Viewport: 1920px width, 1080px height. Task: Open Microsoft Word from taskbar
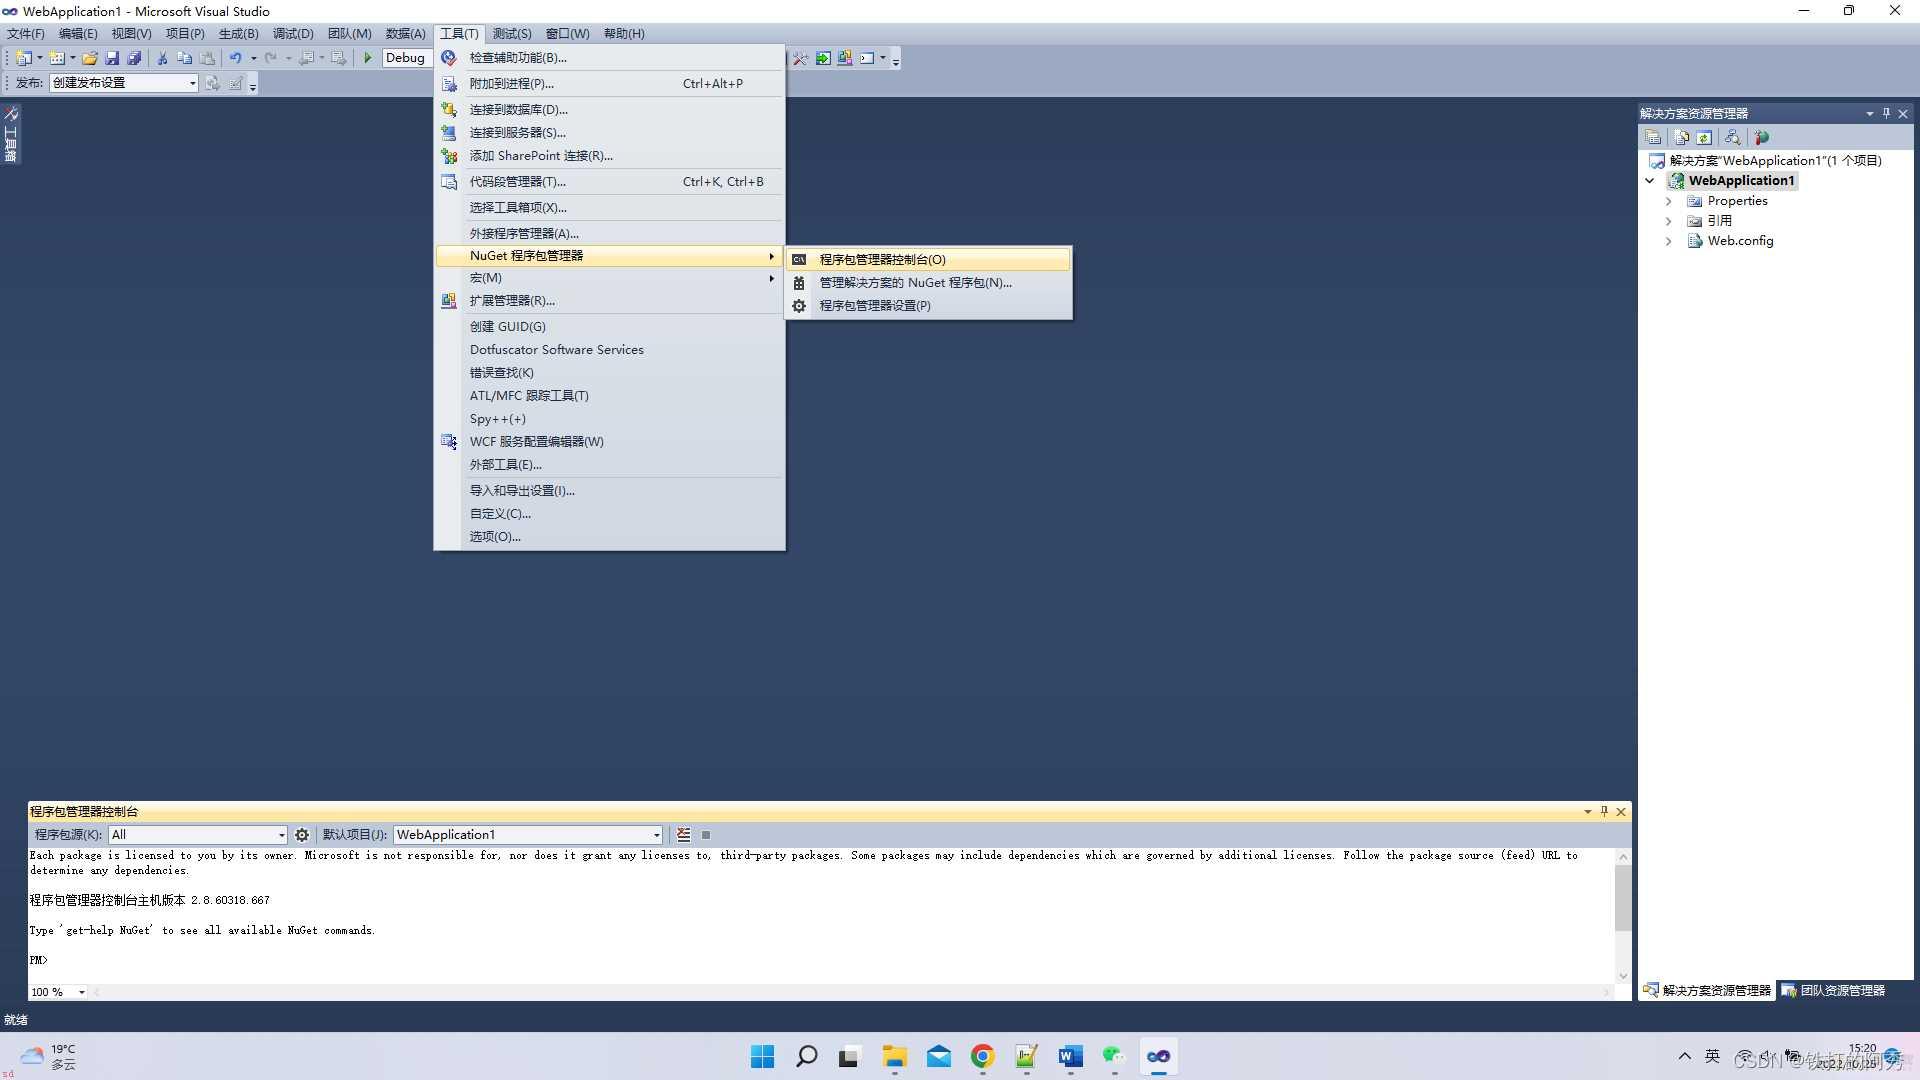(1070, 1057)
